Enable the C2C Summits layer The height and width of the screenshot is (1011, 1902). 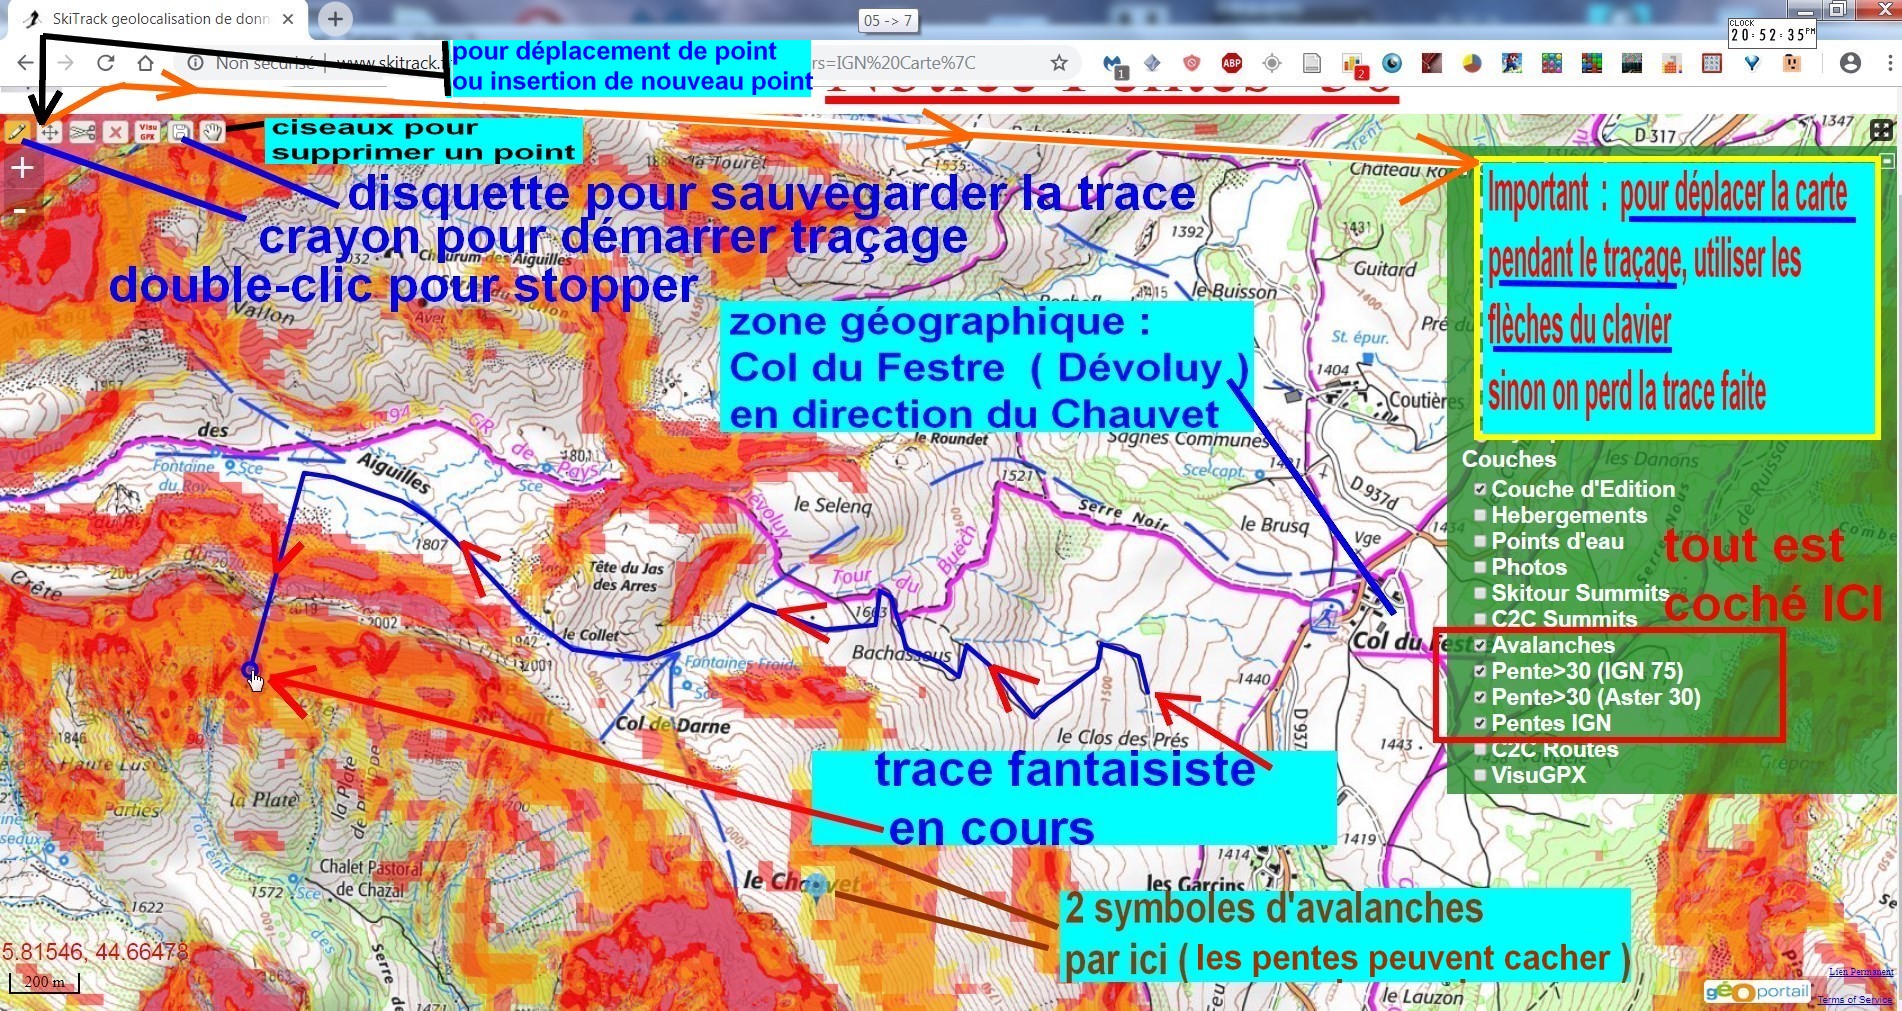(1480, 619)
